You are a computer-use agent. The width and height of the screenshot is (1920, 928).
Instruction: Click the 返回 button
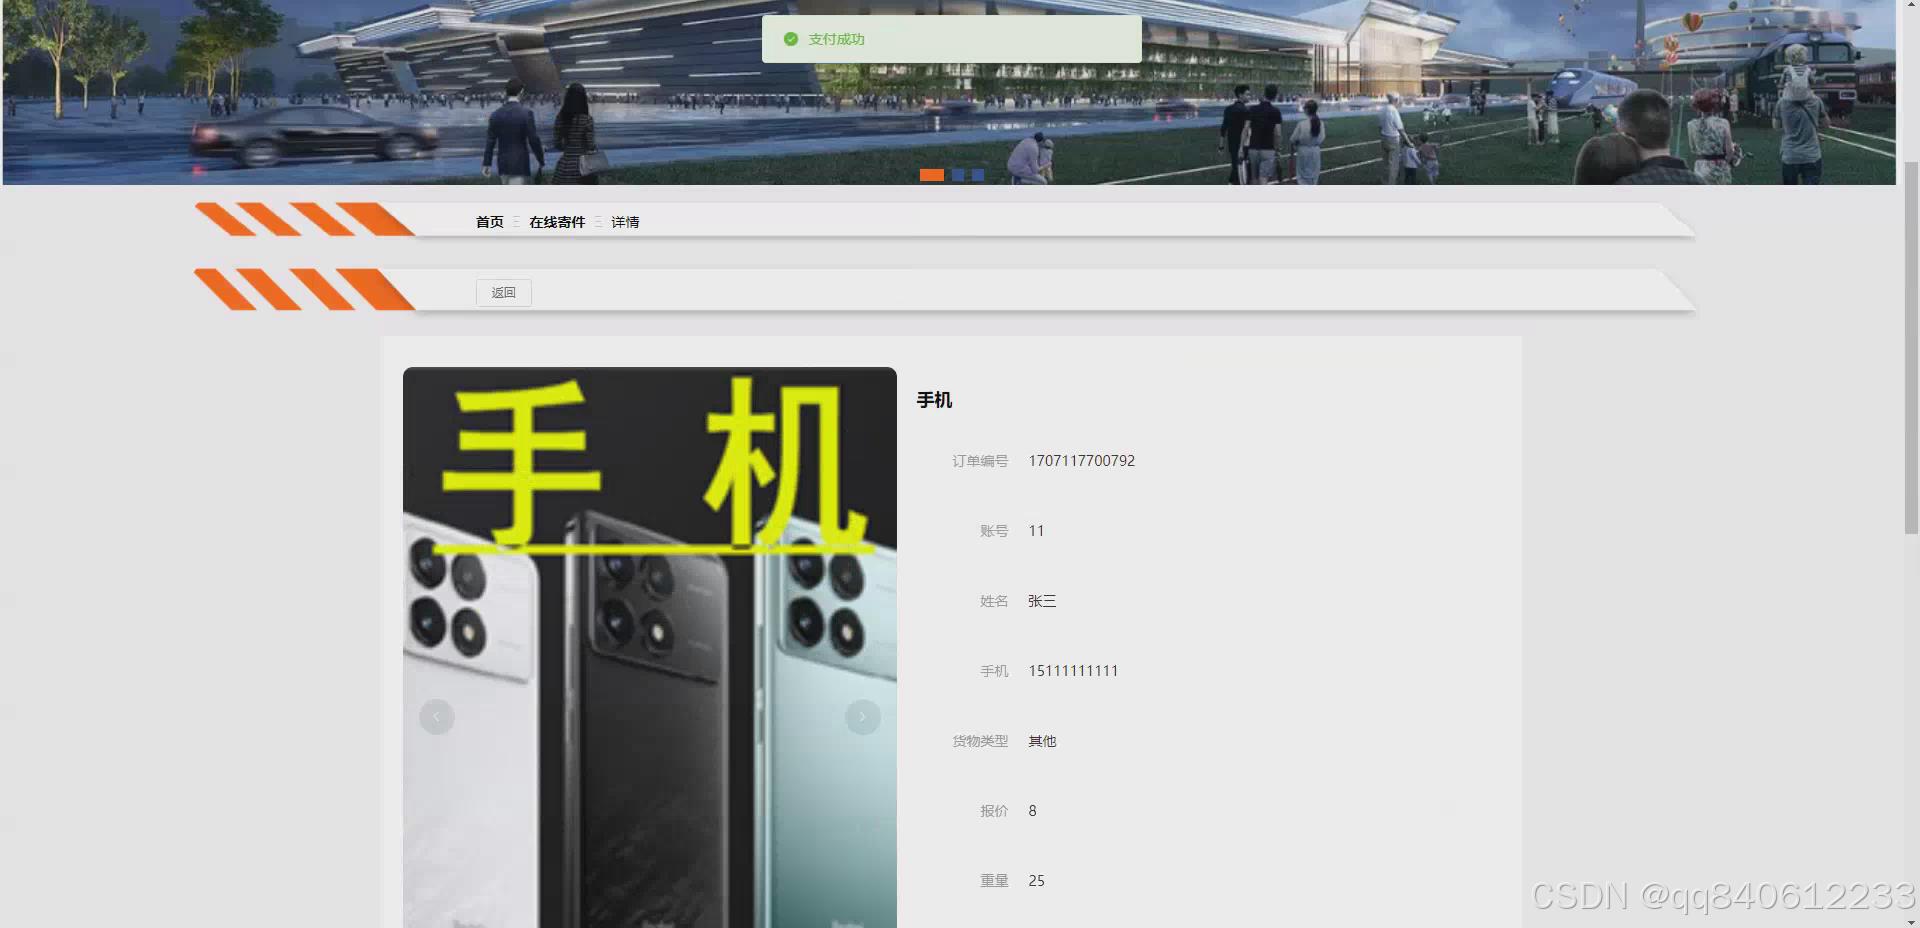coord(503,292)
